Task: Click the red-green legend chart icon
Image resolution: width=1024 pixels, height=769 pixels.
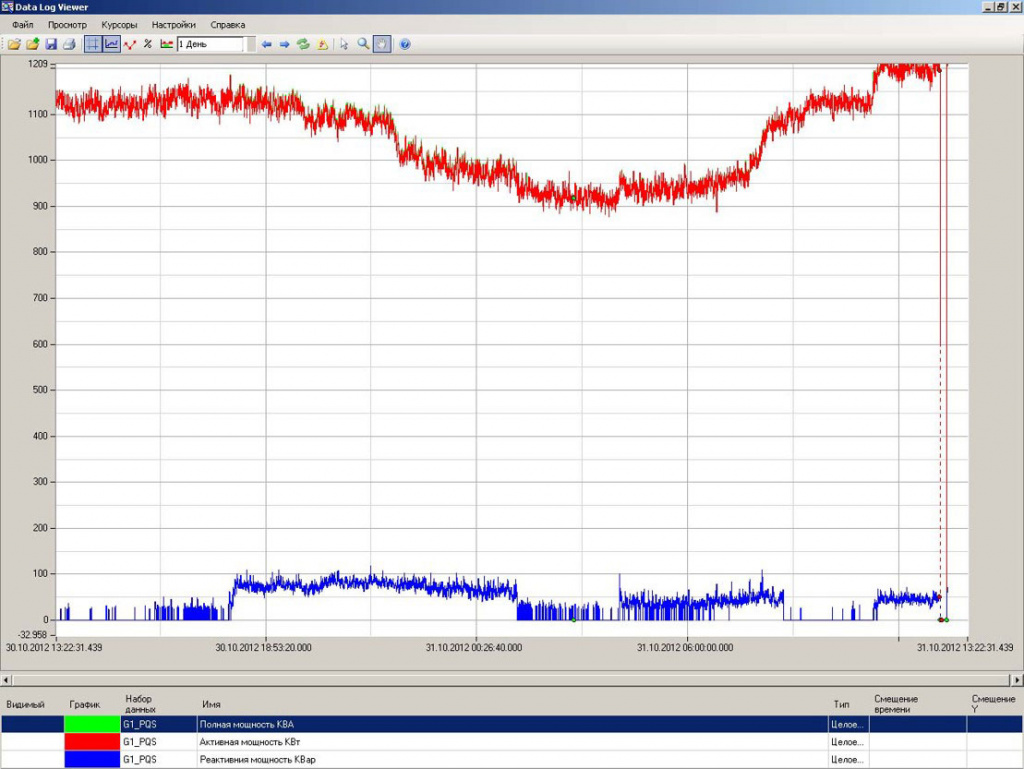Action: click(167, 44)
